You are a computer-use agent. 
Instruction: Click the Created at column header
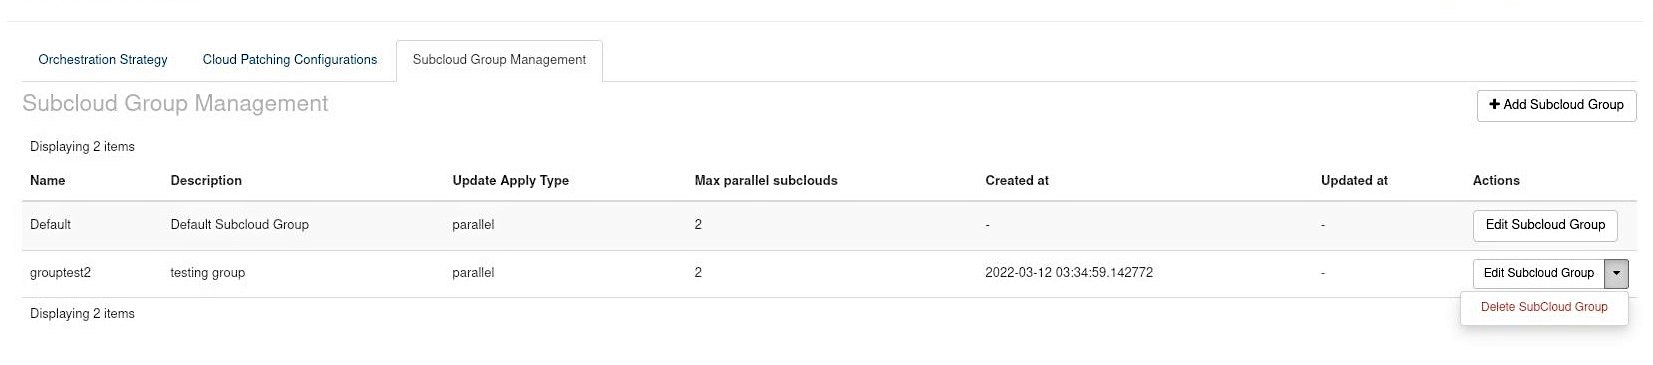pos(1017,181)
